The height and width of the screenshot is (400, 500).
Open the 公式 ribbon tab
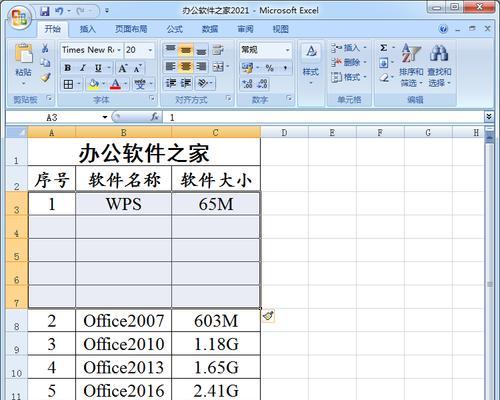(x=175, y=29)
